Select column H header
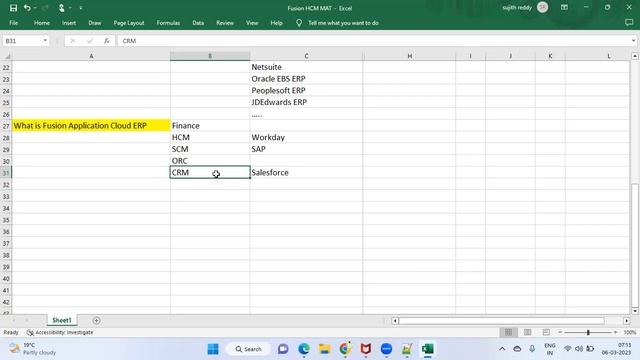 coord(409,56)
